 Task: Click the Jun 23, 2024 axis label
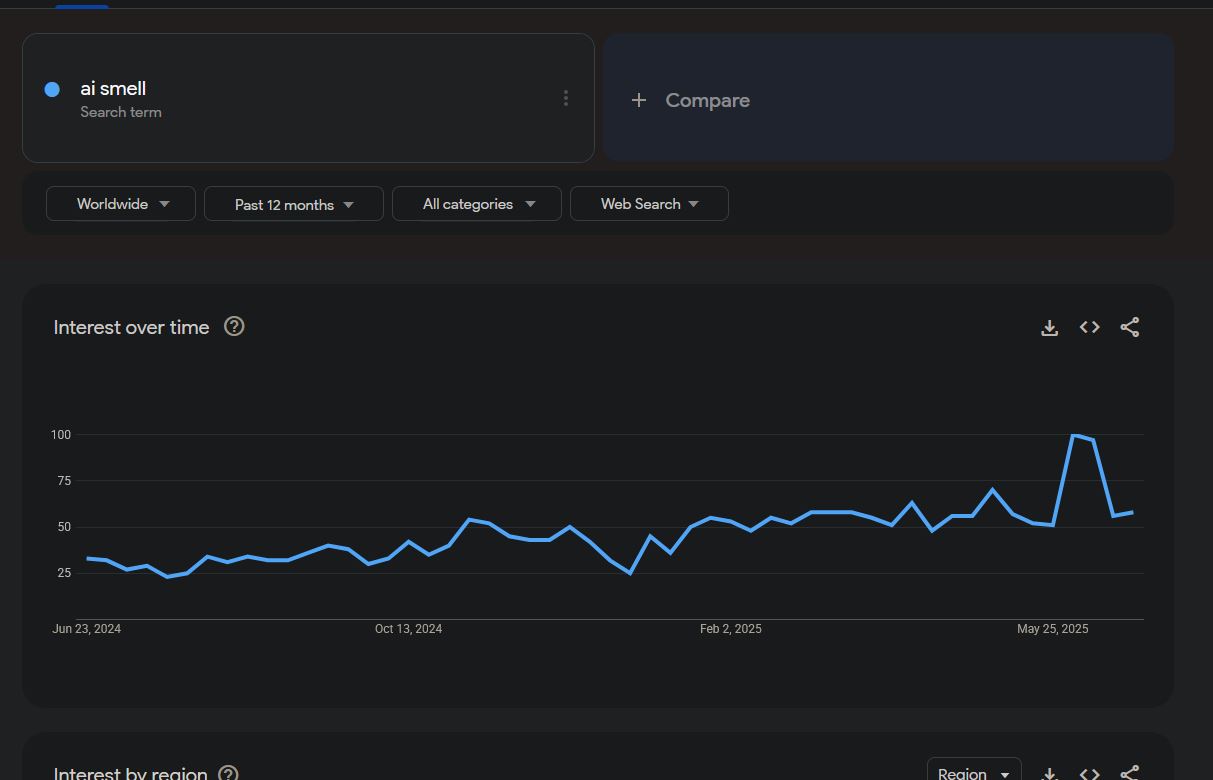[x=87, y=629]
